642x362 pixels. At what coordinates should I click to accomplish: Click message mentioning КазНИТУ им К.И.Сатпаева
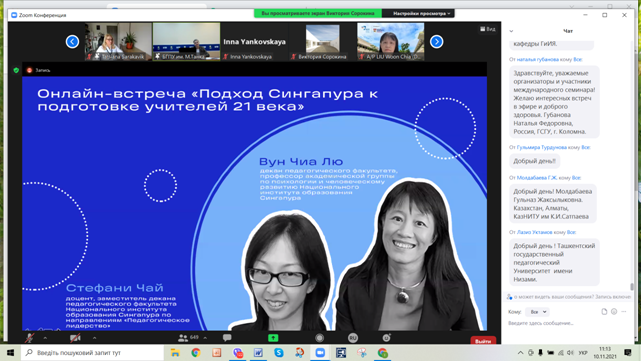click(553, 204)
